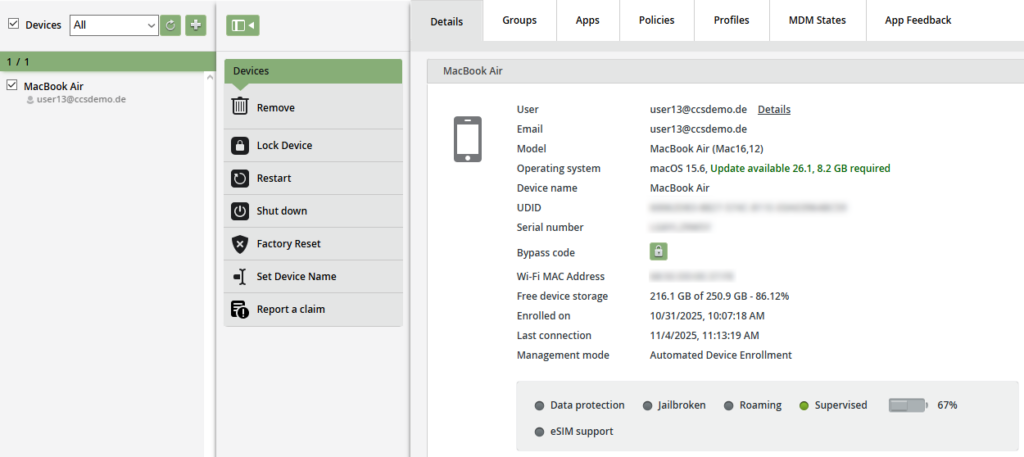Click the trash icon for Remove
1024x457 pixels.
(240, 107)
